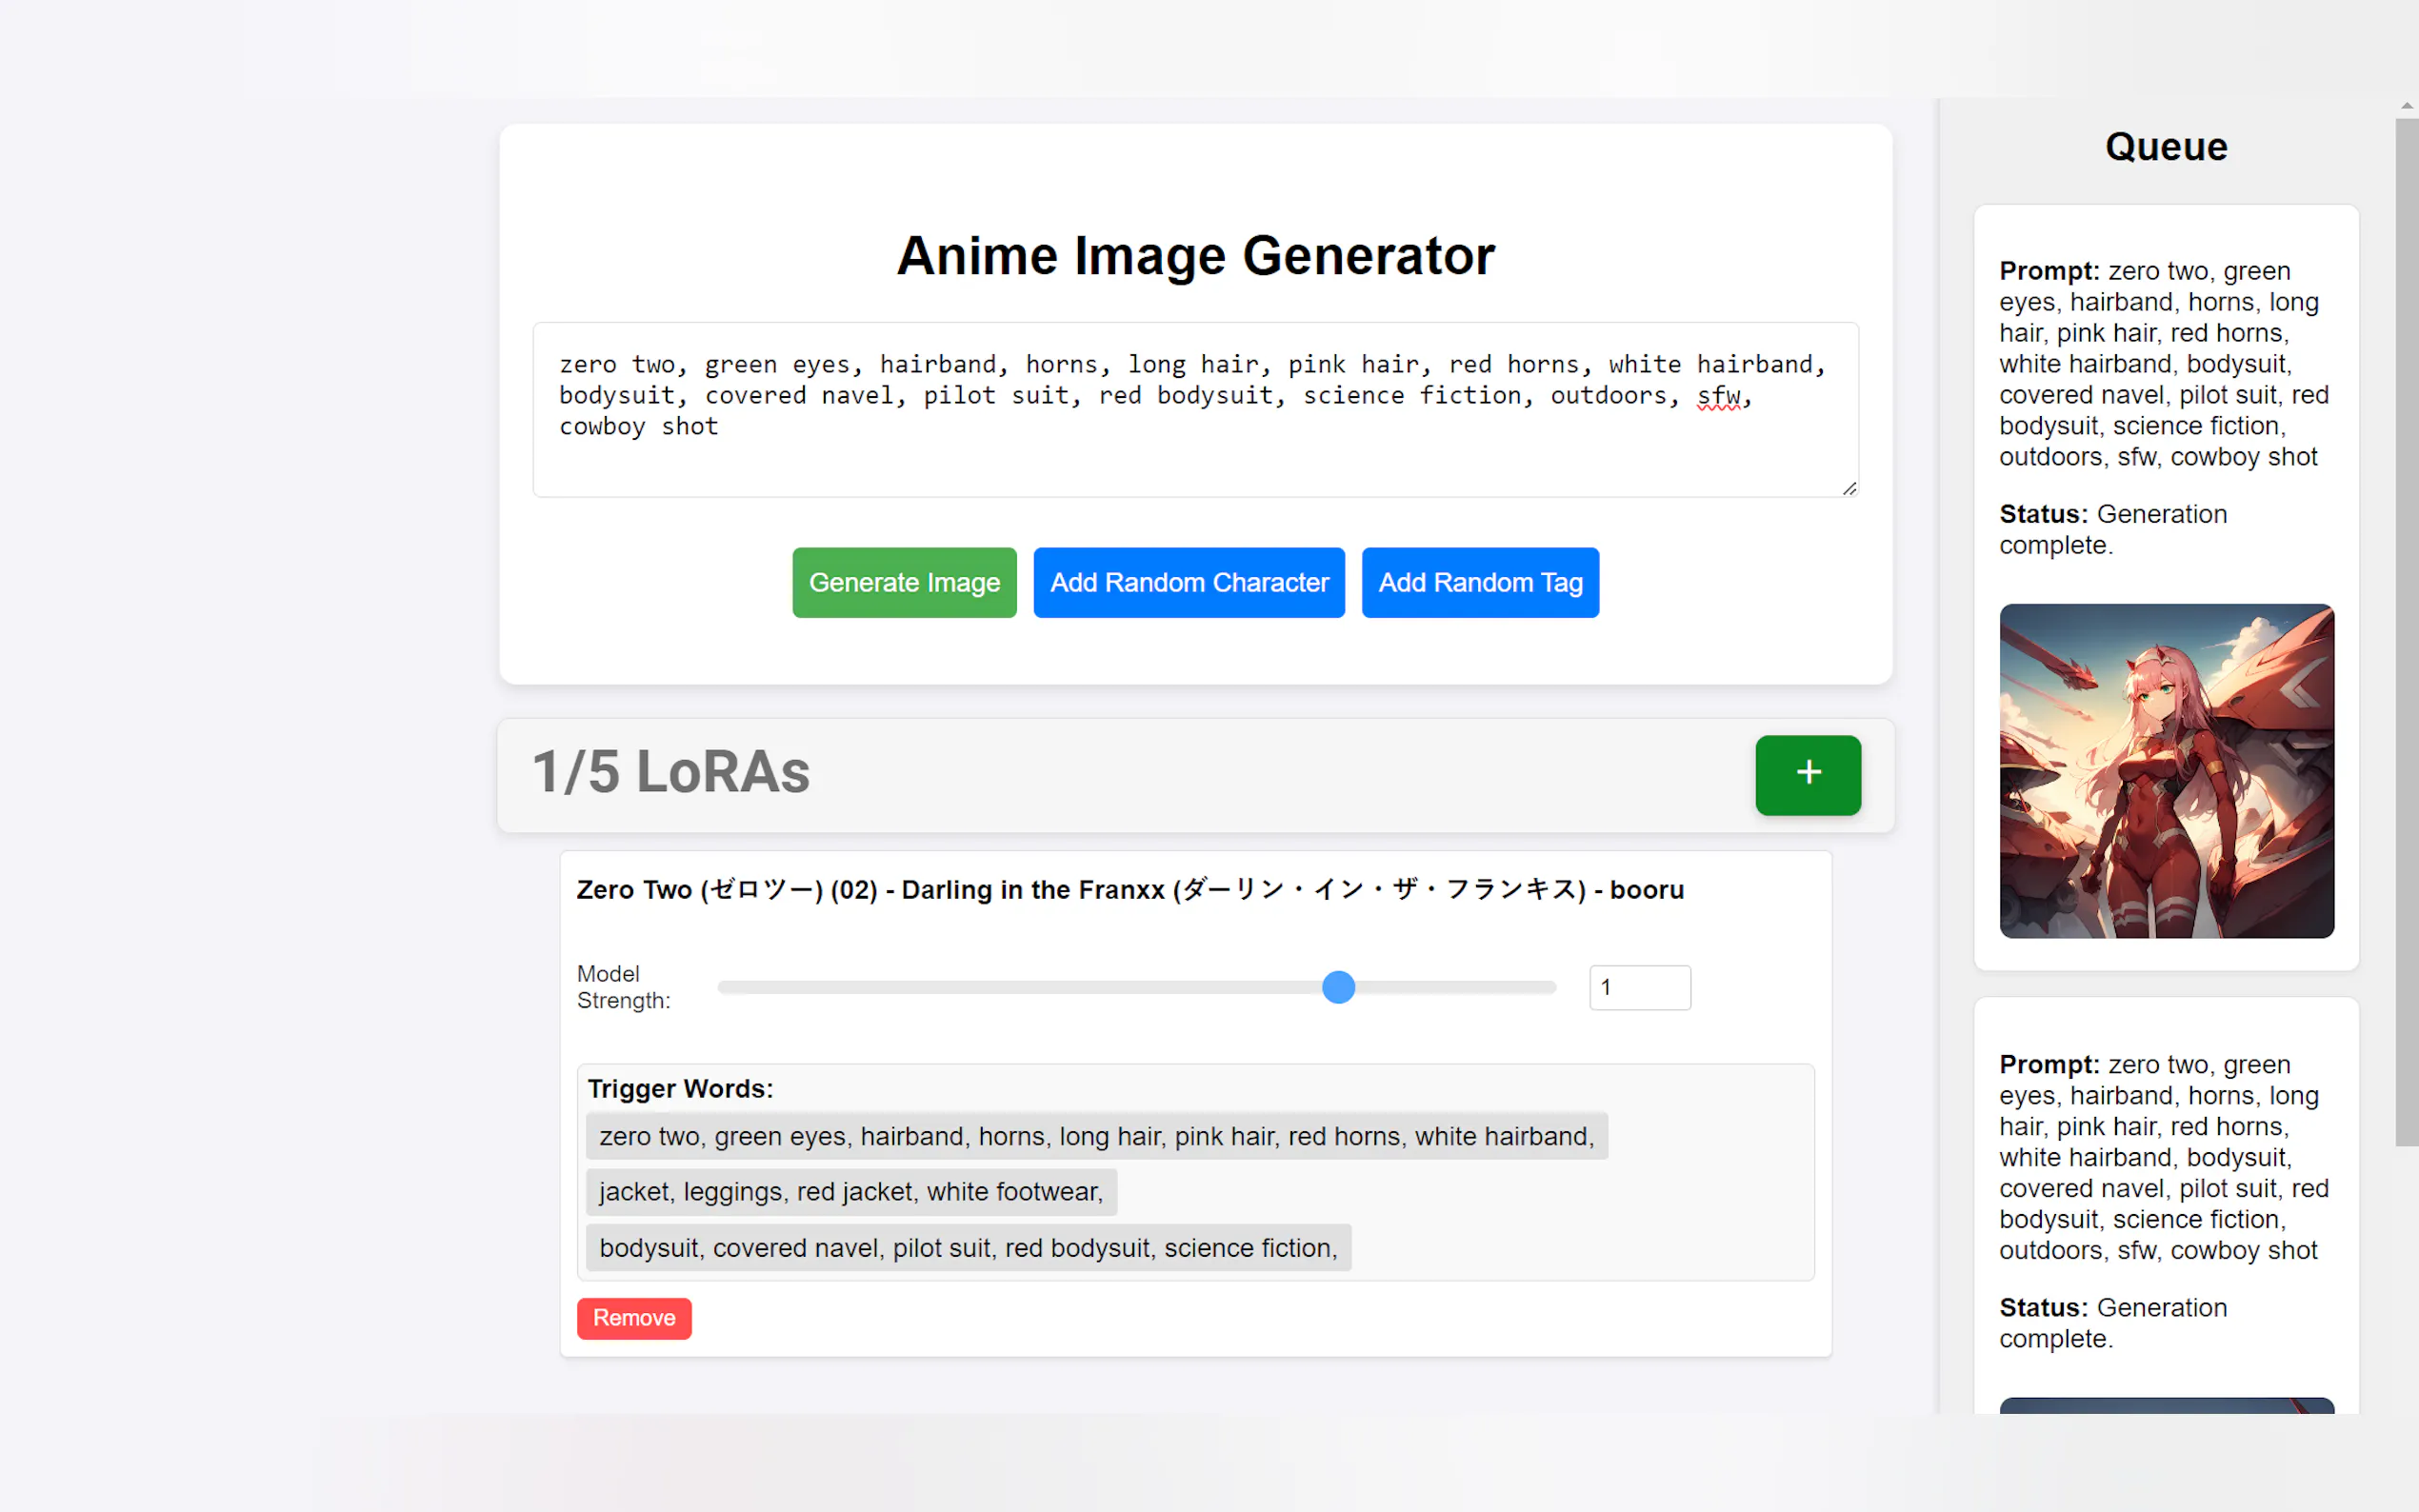Click the 'Trigger Words:' label
Image resolution: width=2419 pixels, height=1512 pixels.
click(680, 1088)
